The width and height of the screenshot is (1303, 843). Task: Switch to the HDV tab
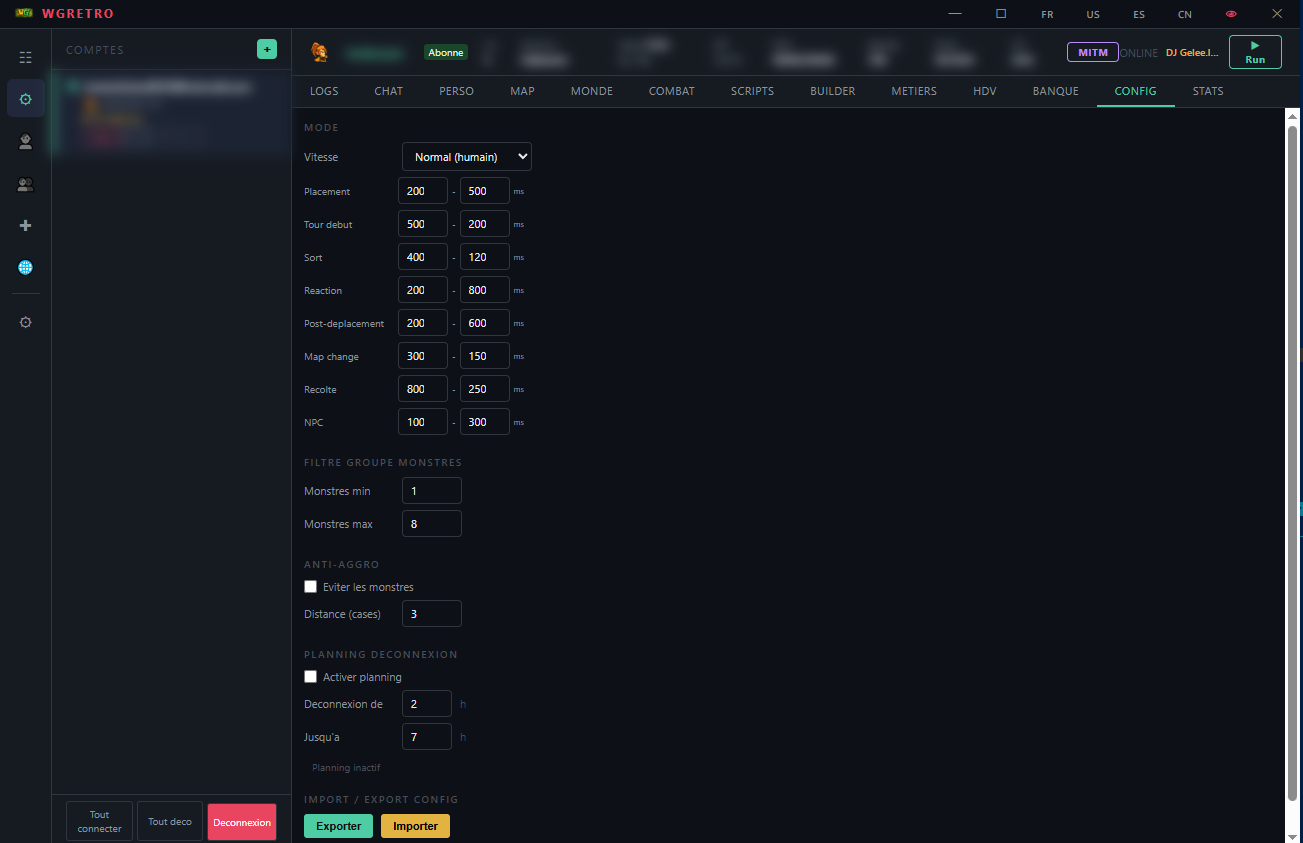tap(985, 91)
